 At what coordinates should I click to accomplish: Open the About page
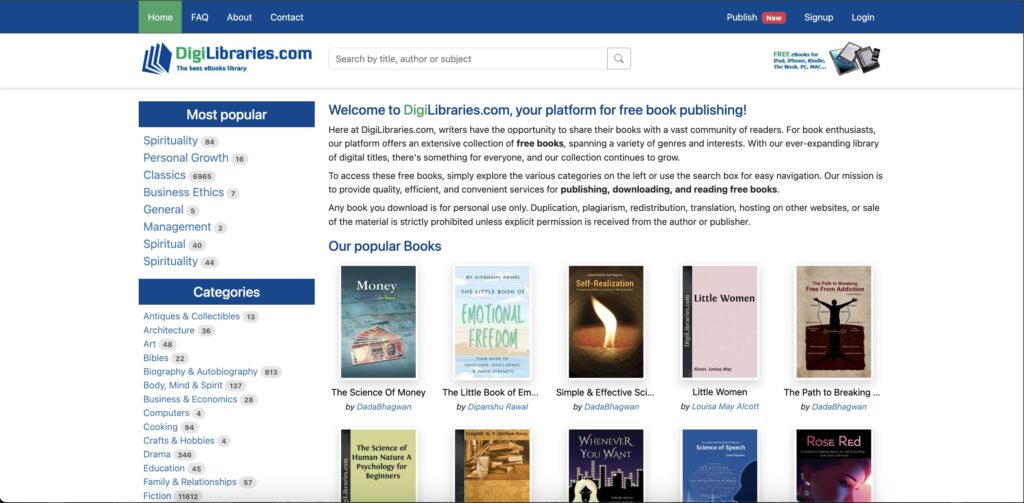239,17
